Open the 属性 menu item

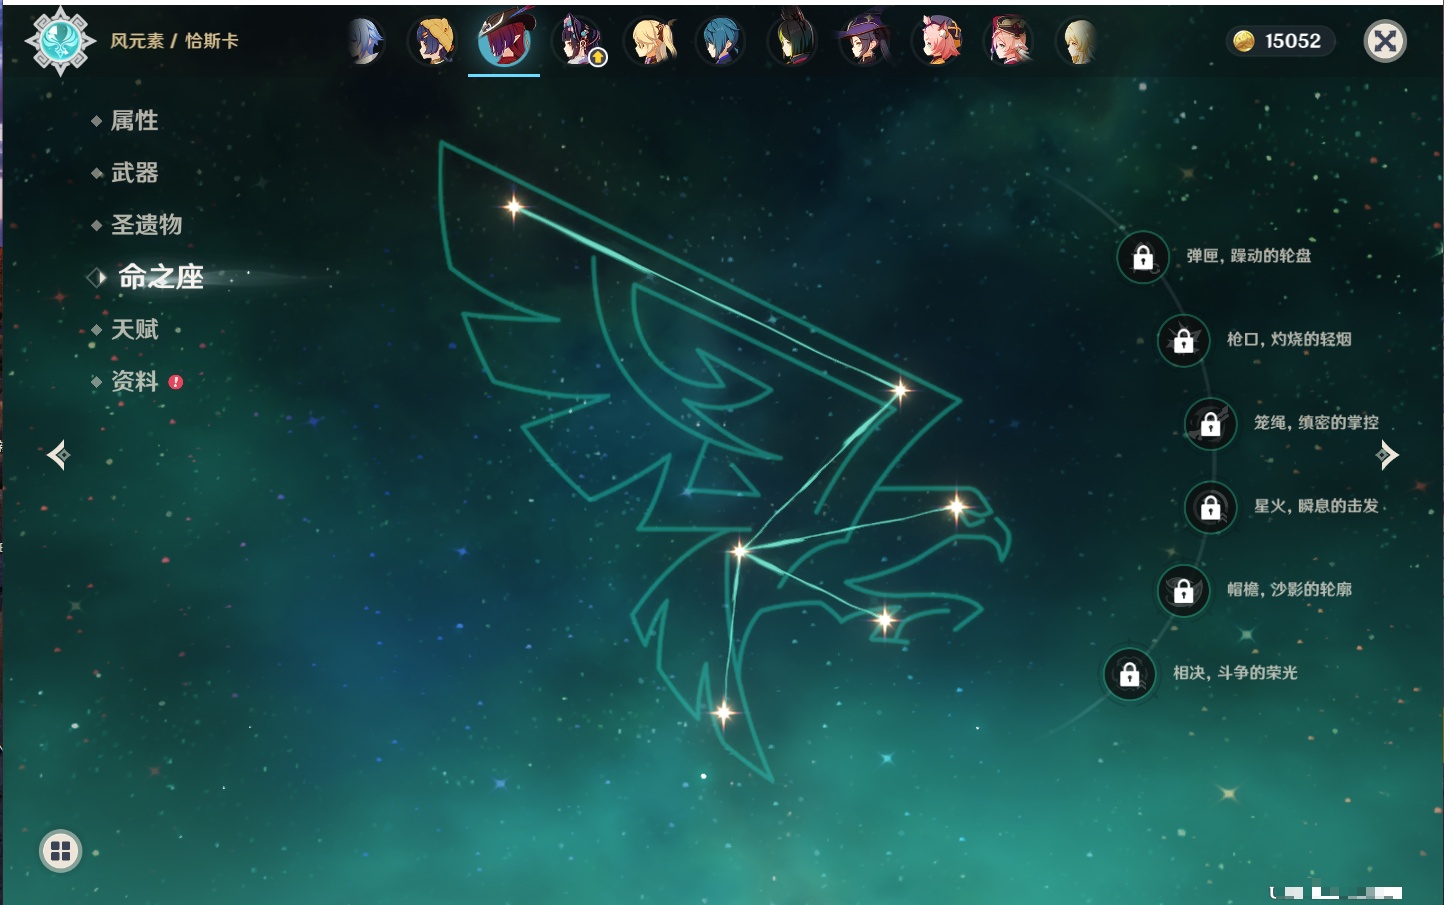click(x=134, y=121)
